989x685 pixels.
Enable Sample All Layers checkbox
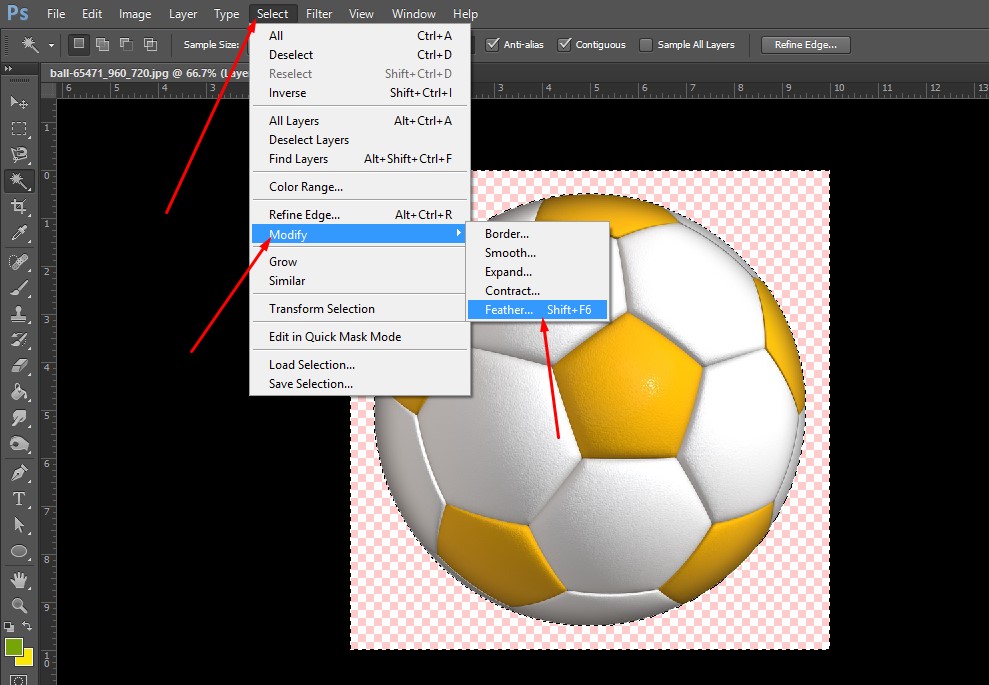coord(646,45)
